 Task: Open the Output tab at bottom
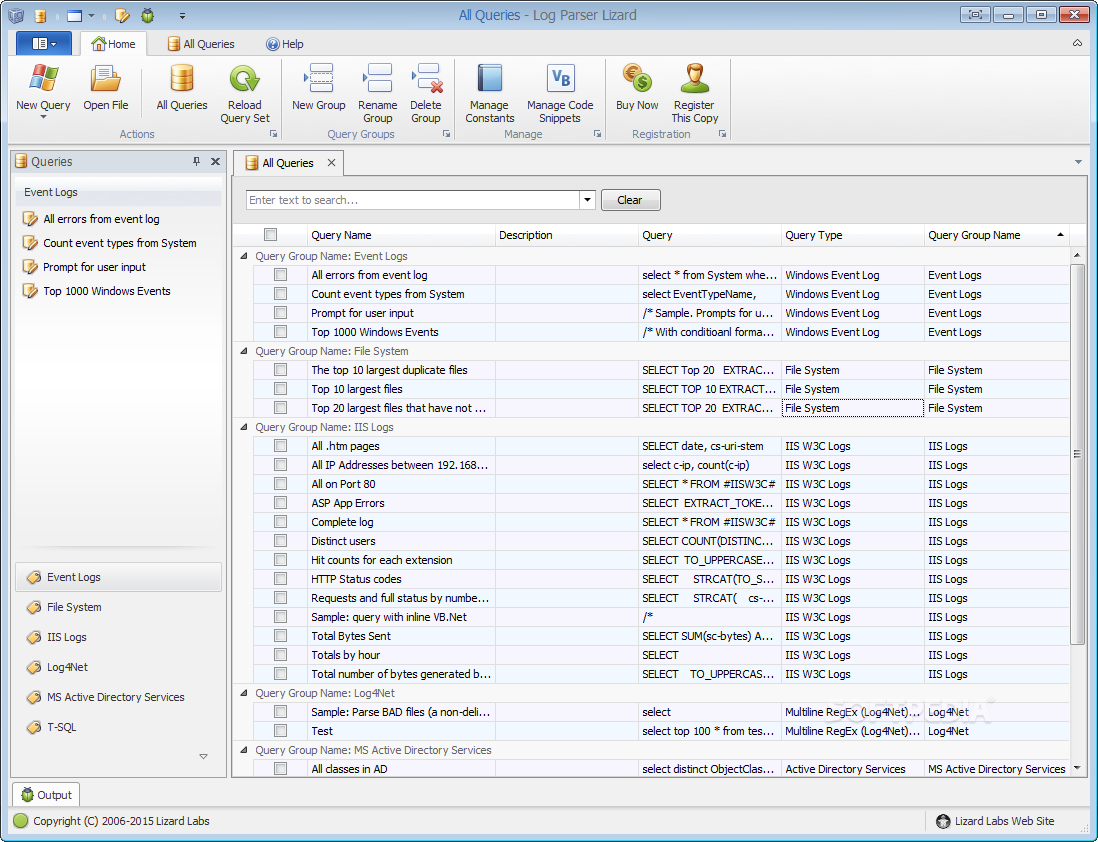pos(46,794)
